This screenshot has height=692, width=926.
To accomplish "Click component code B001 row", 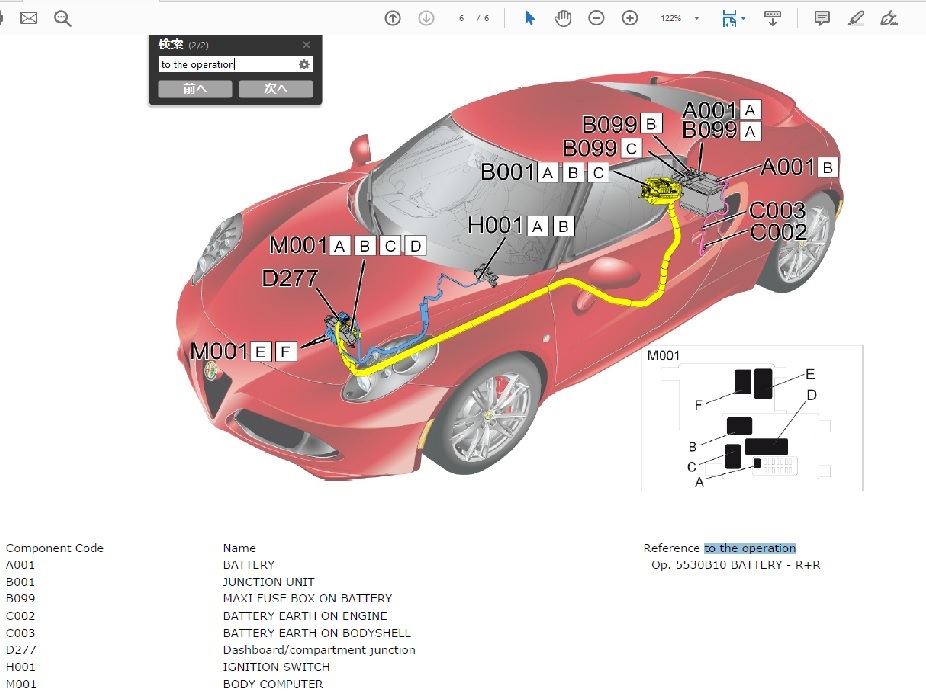I will [x=20, y=582].
